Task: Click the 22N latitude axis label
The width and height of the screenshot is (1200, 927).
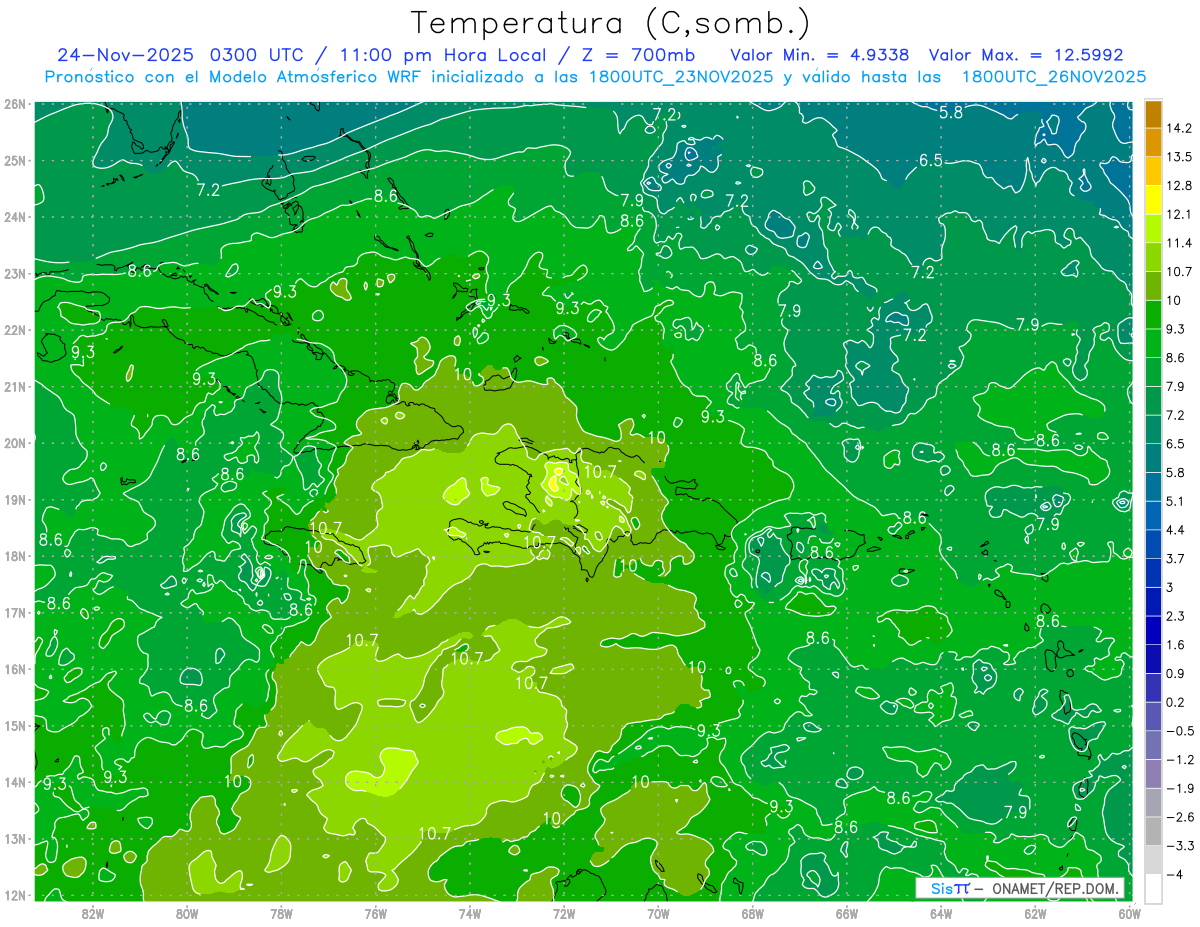Action: click(x=14, y=329)
